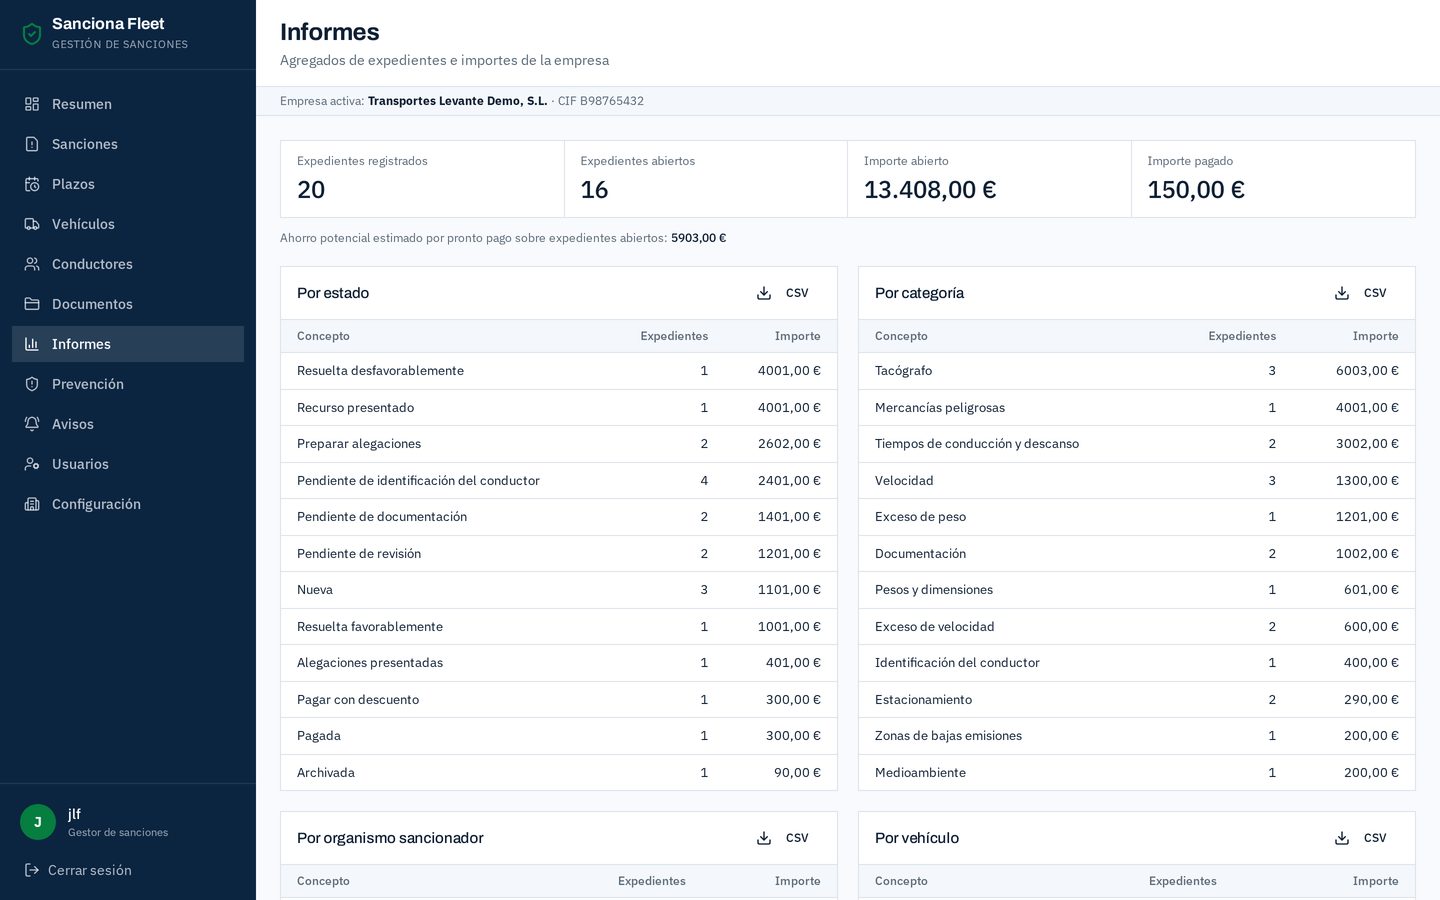Select the Zonas de bajas emisiones row
The width and height of the screenshot is (1440, 900).
point(1137,736)
